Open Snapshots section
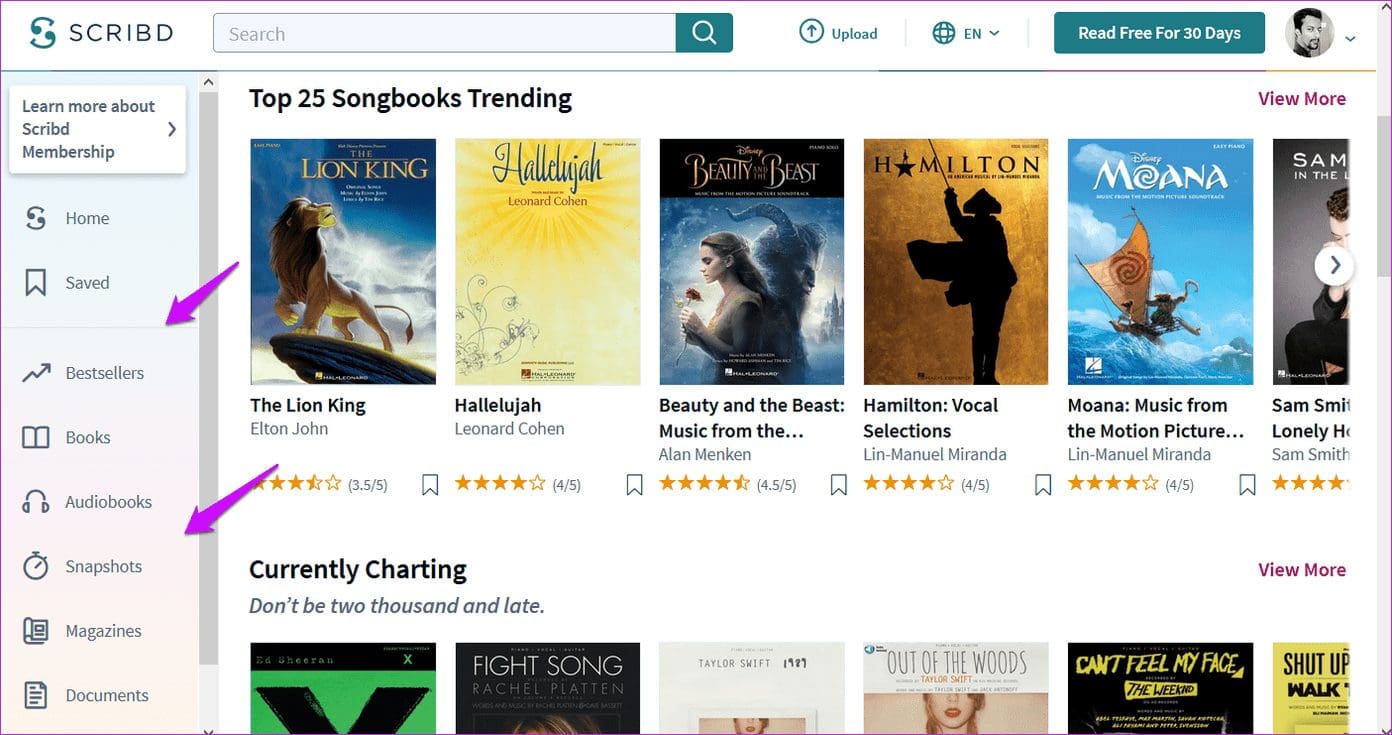 (x=104, y=566)
